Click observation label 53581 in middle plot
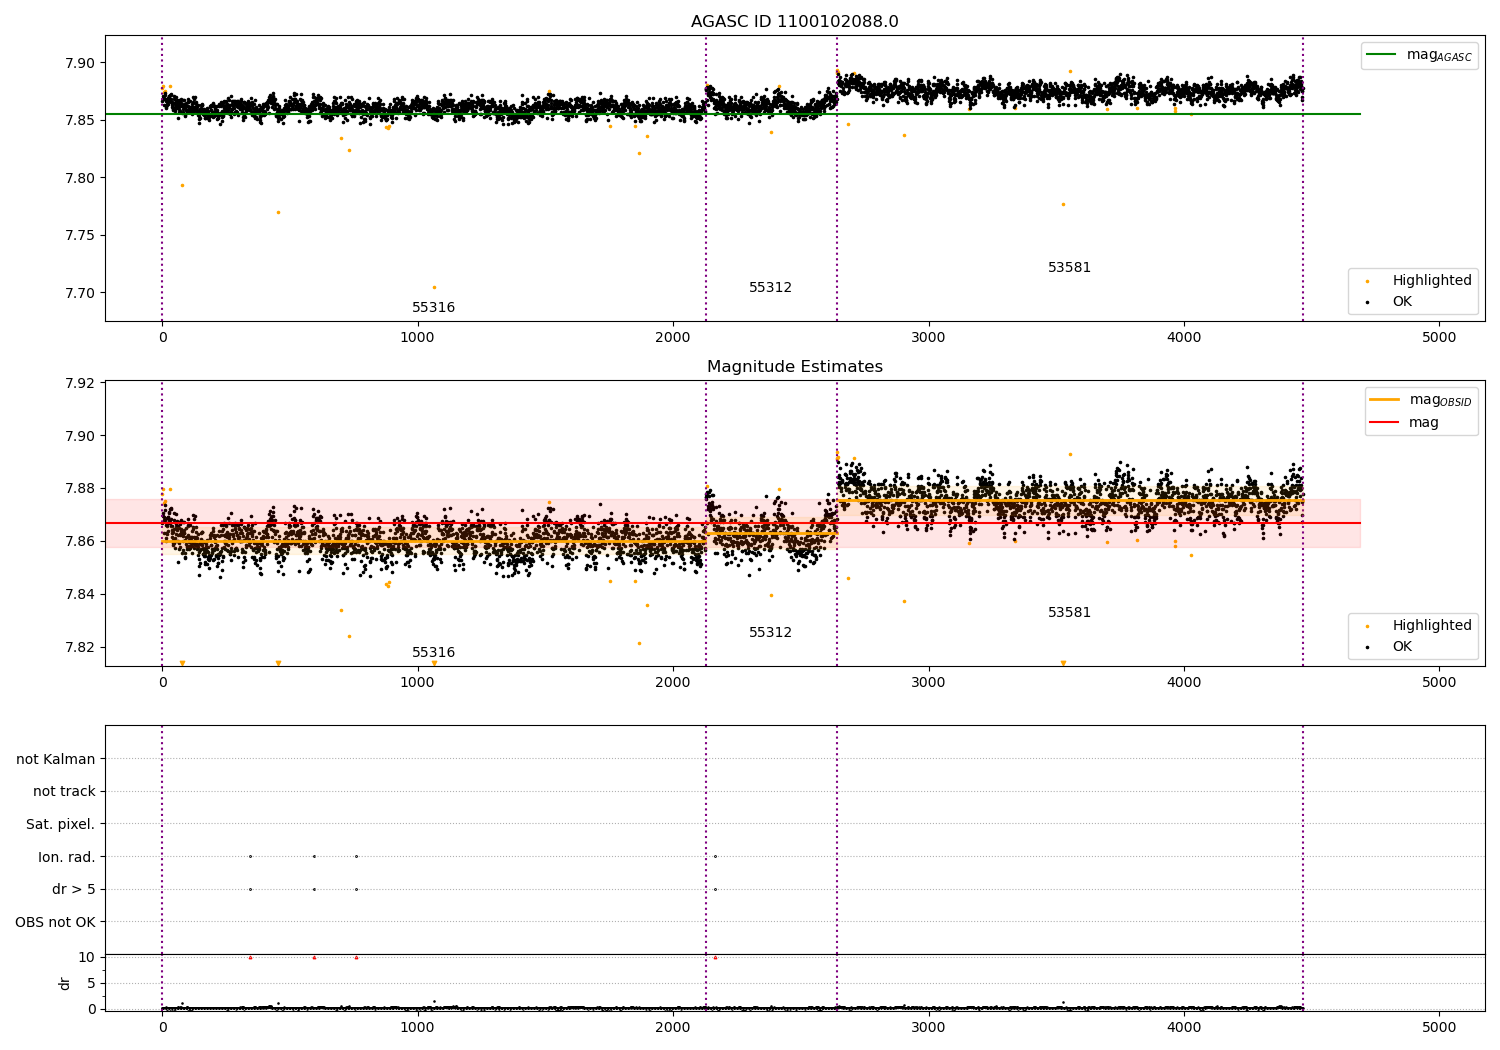The image size is (1500, 1050). pyautogui.click(x=1069, y=613)
